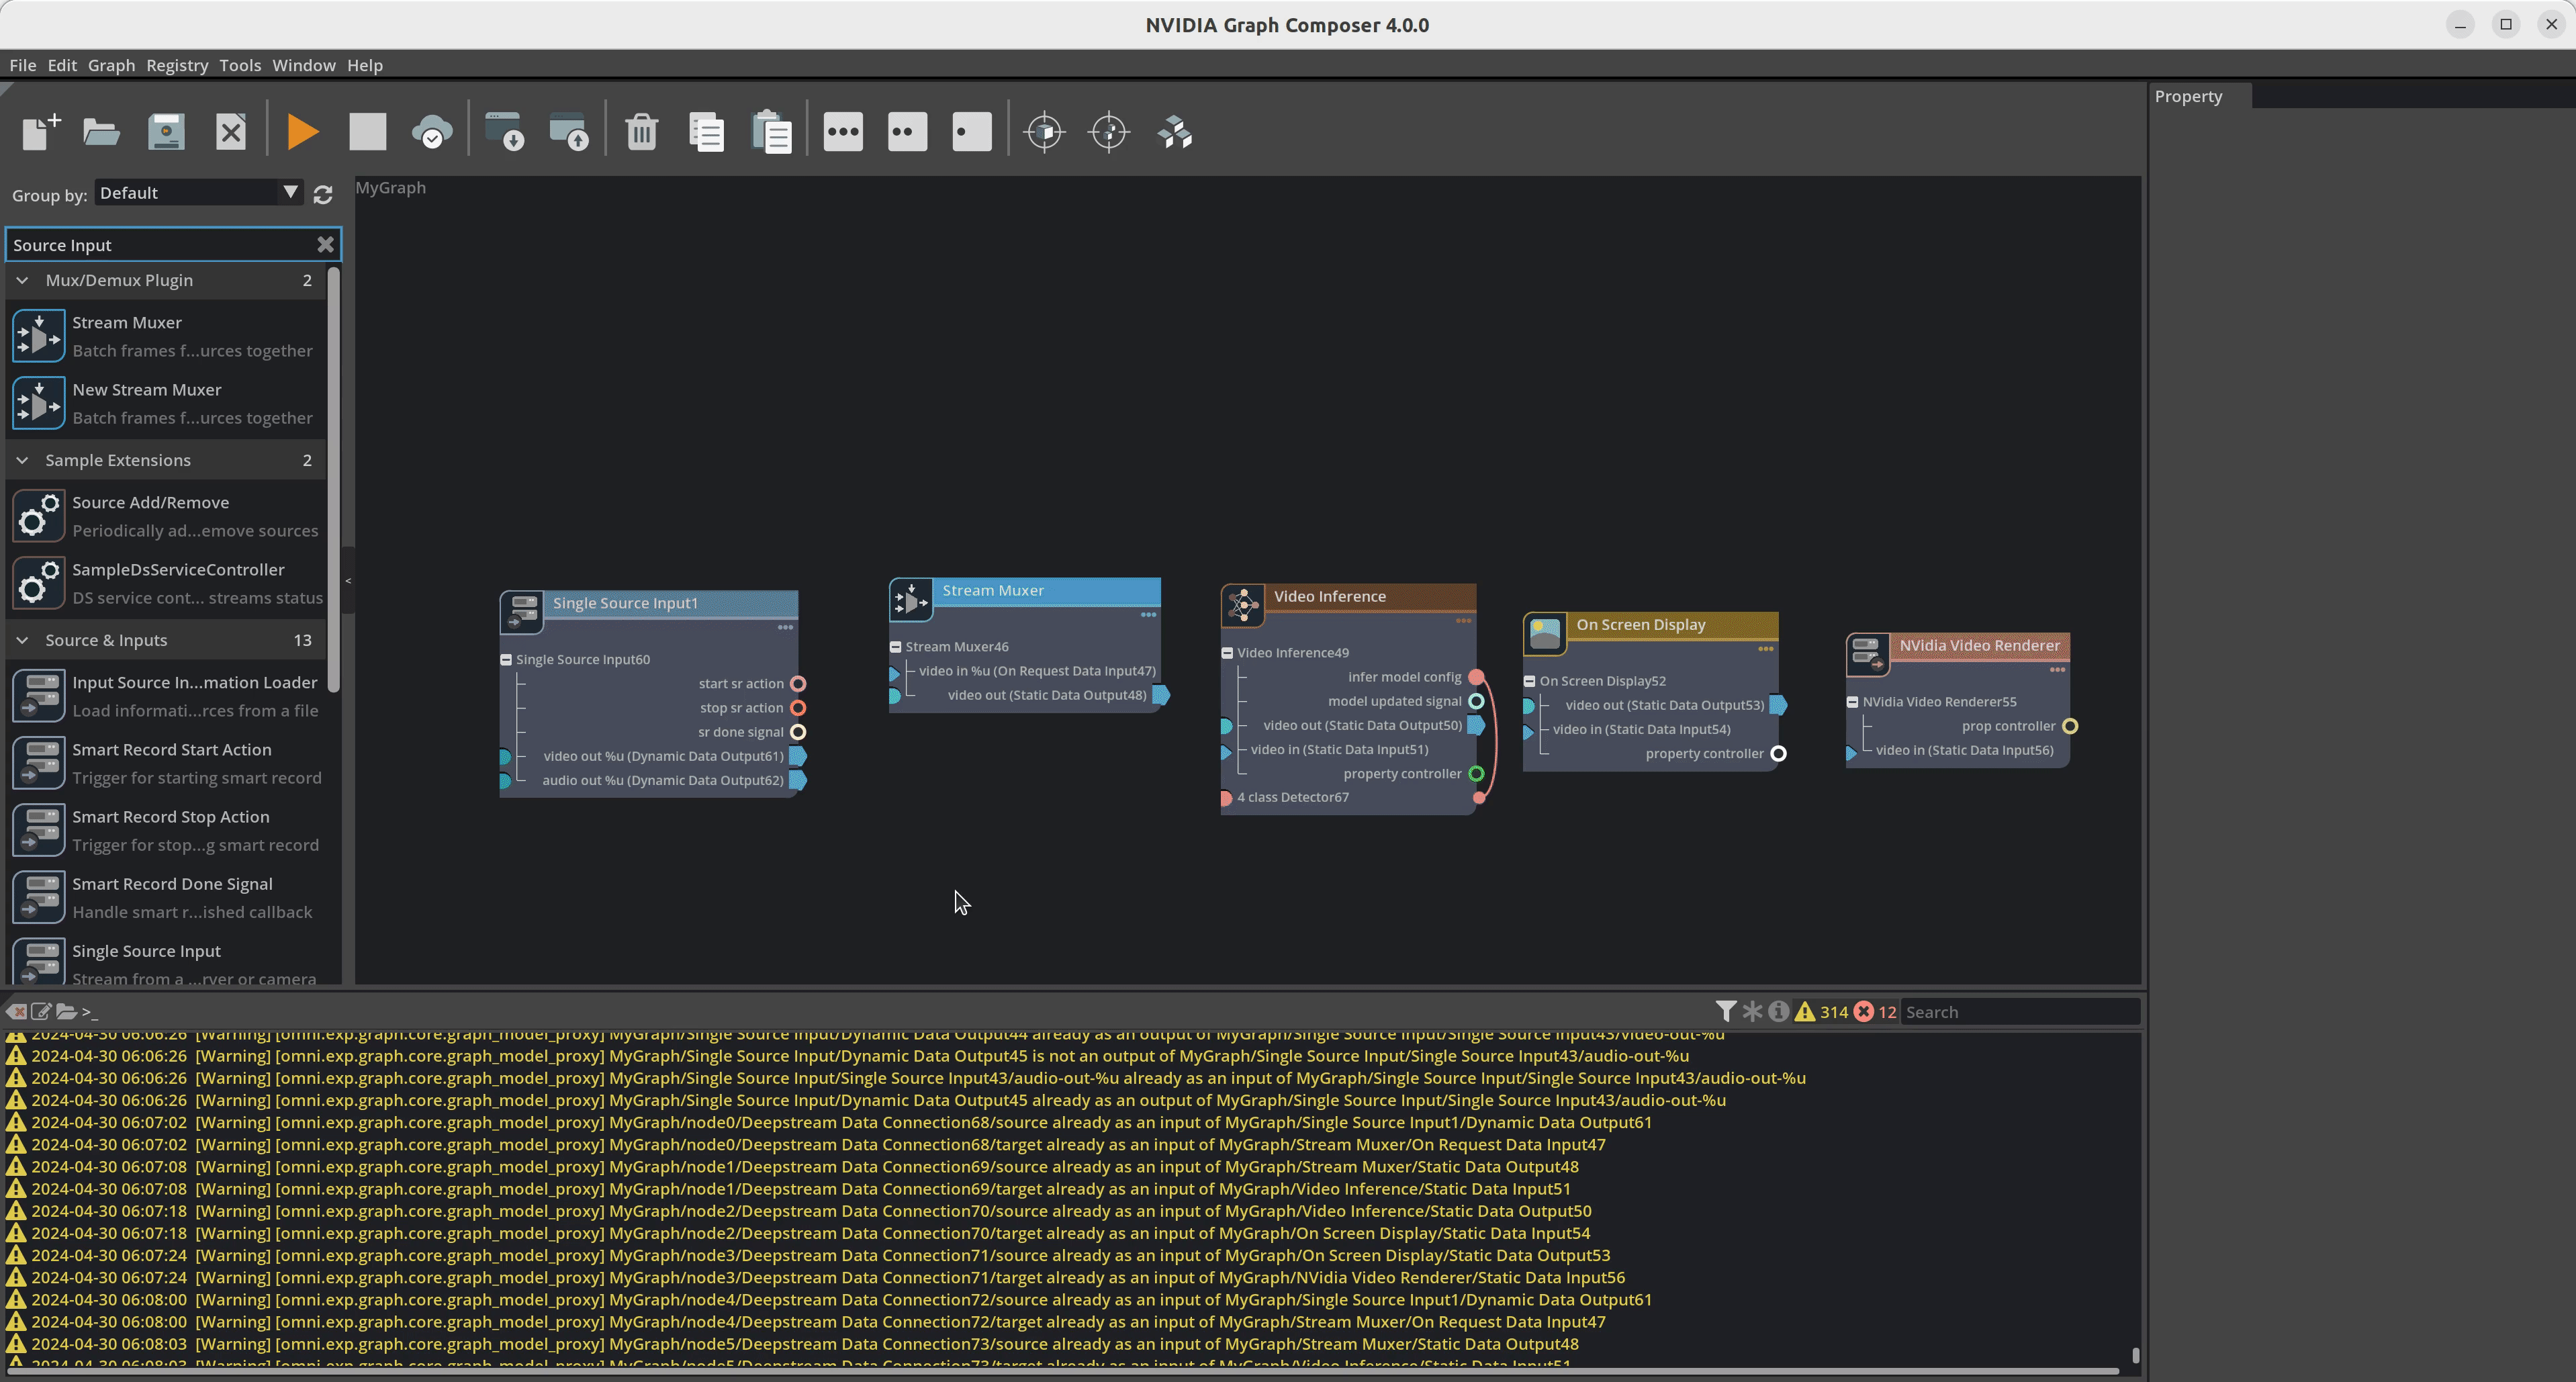Screen dimensions: 2576x1382
Task: Open the Tools menu
Action: tap(240, 65)
